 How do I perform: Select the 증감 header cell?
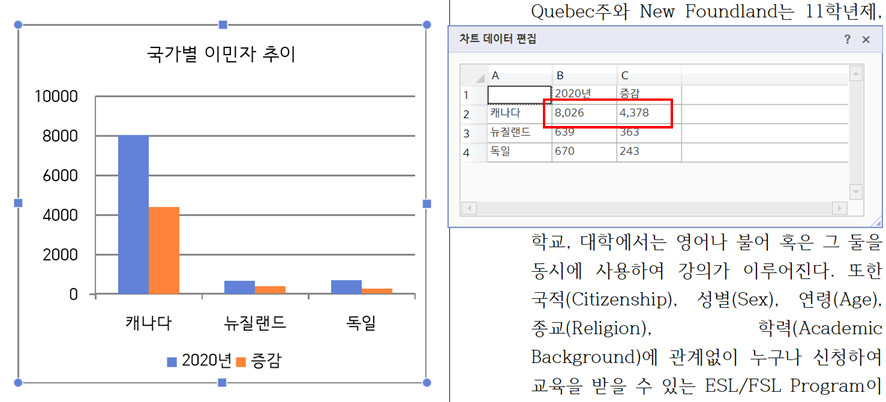pos(649,94)
